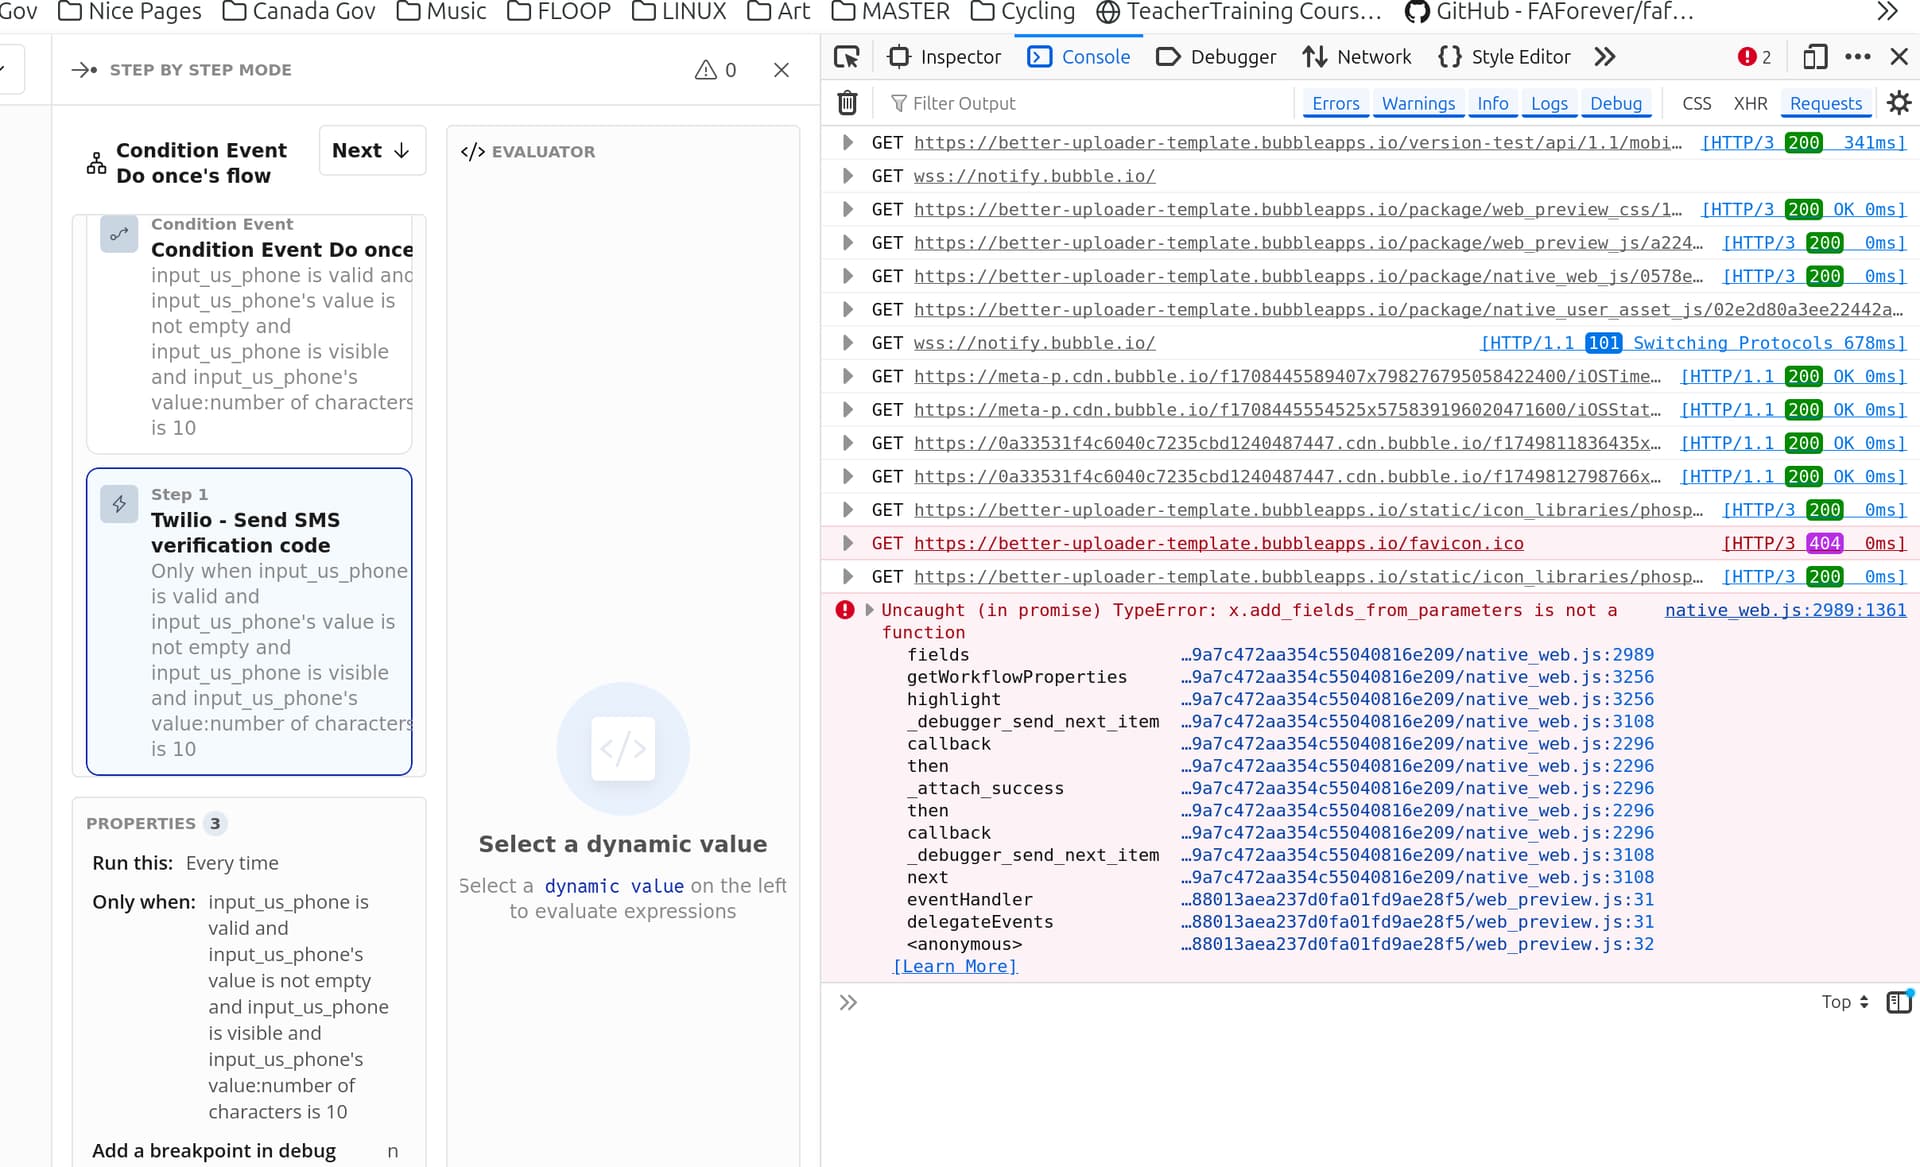The image size is (1920, 1167).
Task: Select Step 1 Twilio Send SMS card
Action: pyautogui.click(x=249, y=621)
